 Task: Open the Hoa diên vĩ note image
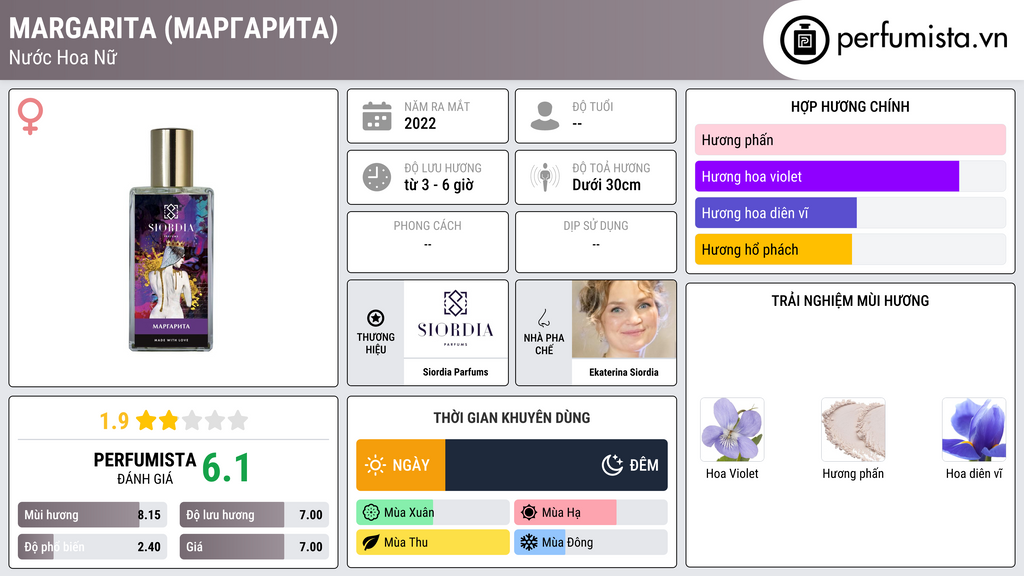click(974, 430)
